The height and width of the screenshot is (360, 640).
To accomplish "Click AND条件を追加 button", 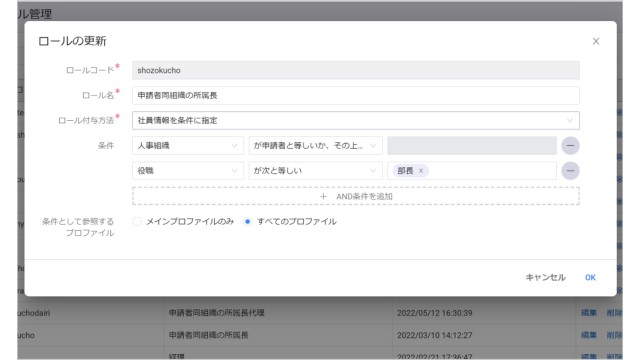I will click(356, 196).
